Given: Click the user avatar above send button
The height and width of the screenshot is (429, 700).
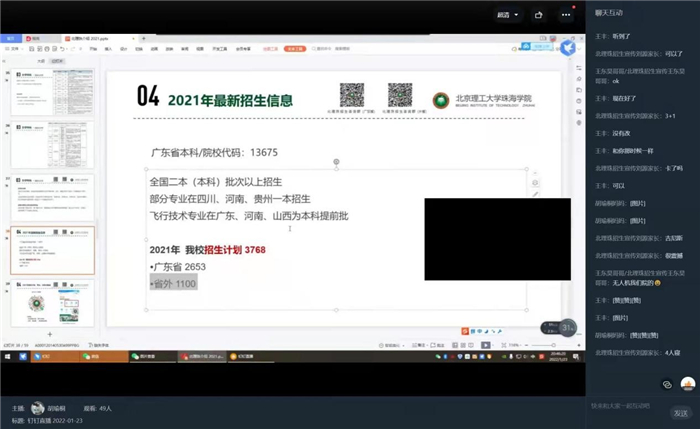Looking at the screenshot, I should [x=687, y=384].
